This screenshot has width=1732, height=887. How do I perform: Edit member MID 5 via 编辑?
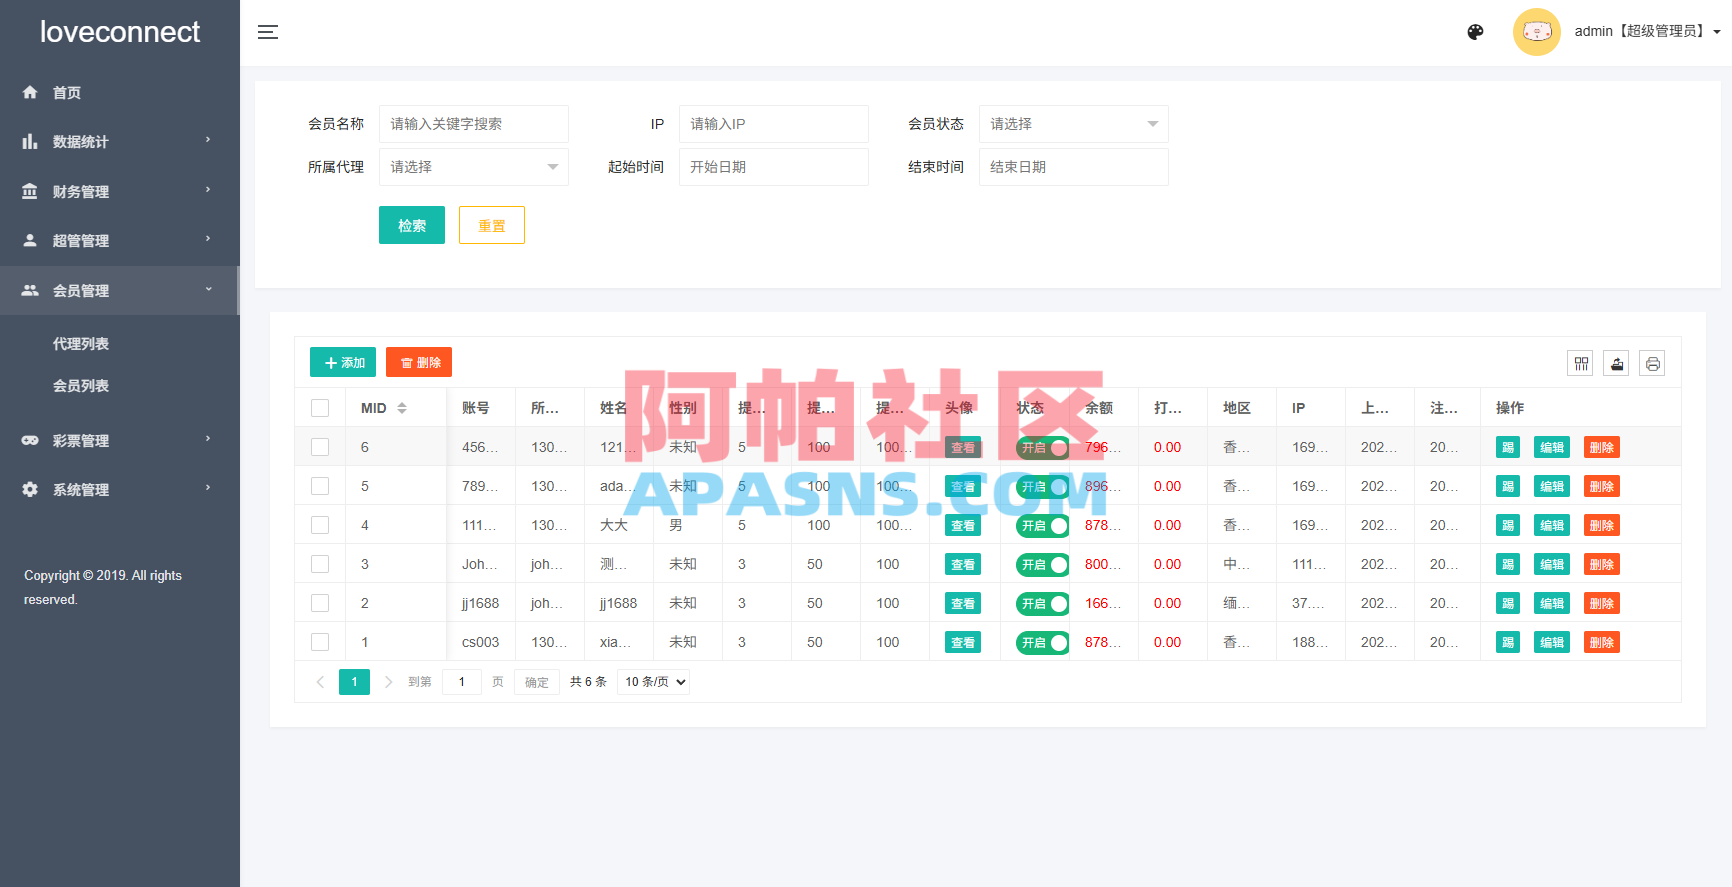point(1552,486)
